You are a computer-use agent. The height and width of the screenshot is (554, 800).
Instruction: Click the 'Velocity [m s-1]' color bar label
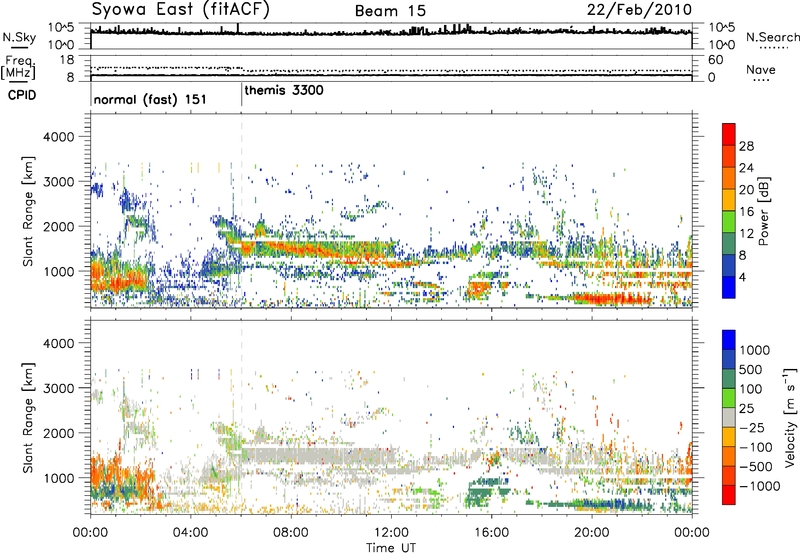pyautogui.click(x=790, y=417)
